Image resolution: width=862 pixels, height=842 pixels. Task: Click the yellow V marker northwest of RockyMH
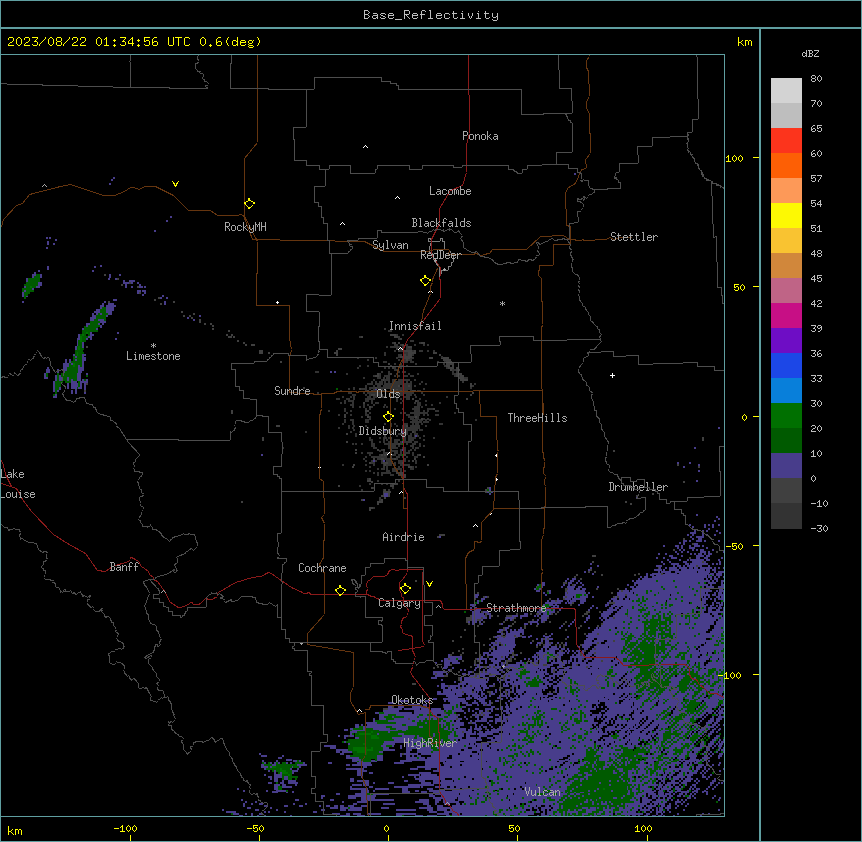[x=175, y=184]
